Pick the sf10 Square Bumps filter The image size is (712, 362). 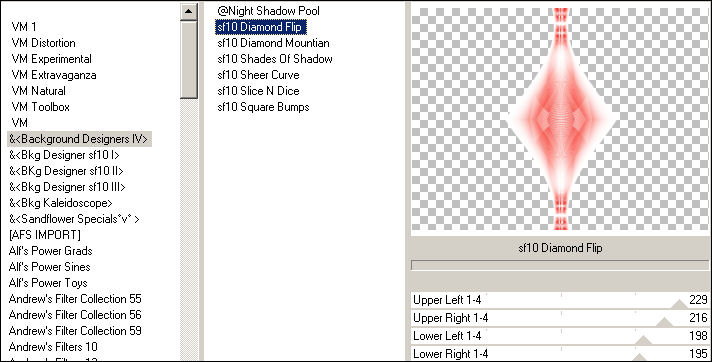[263, 107]
